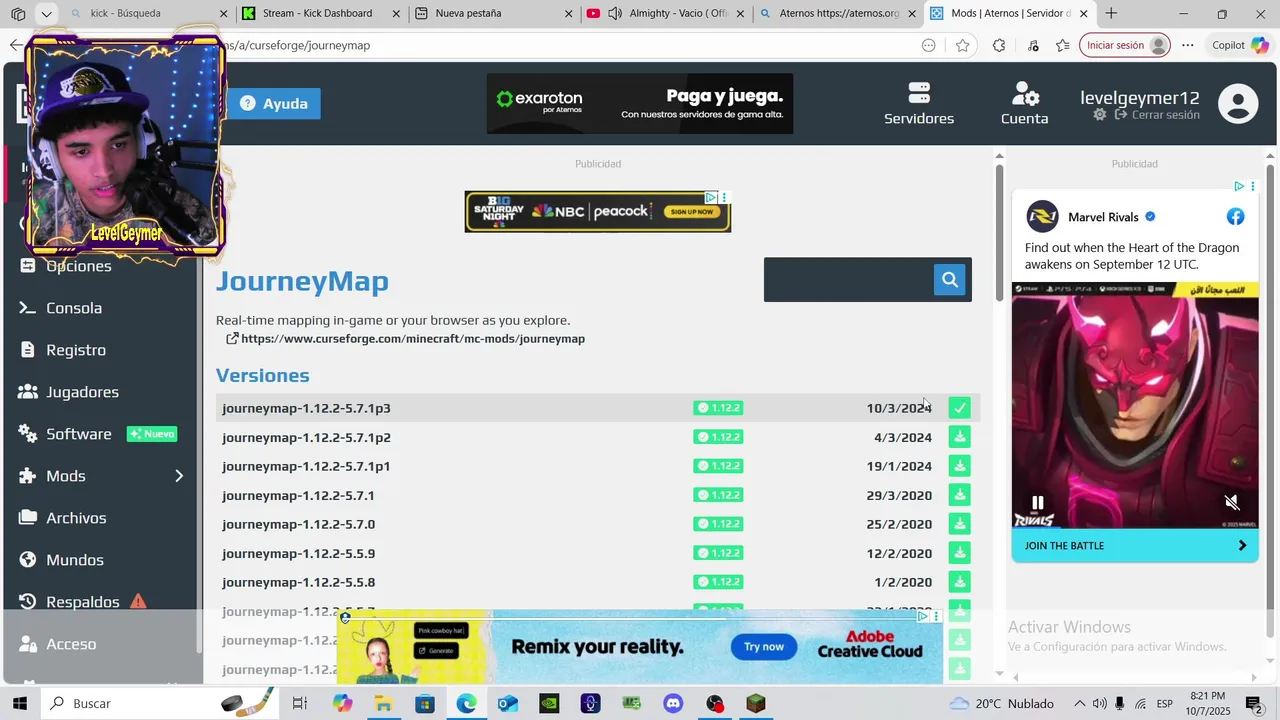Open Windows Start menu

coord(19,704)
